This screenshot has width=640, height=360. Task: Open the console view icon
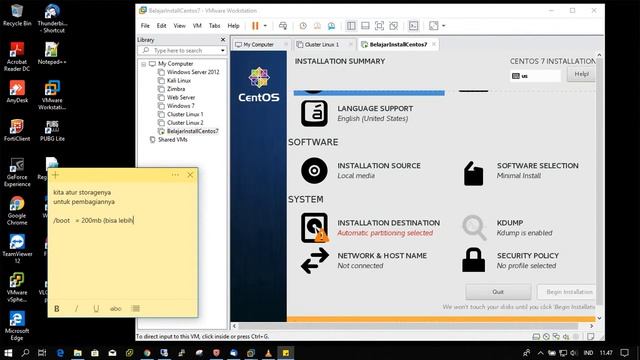[413, 26]
